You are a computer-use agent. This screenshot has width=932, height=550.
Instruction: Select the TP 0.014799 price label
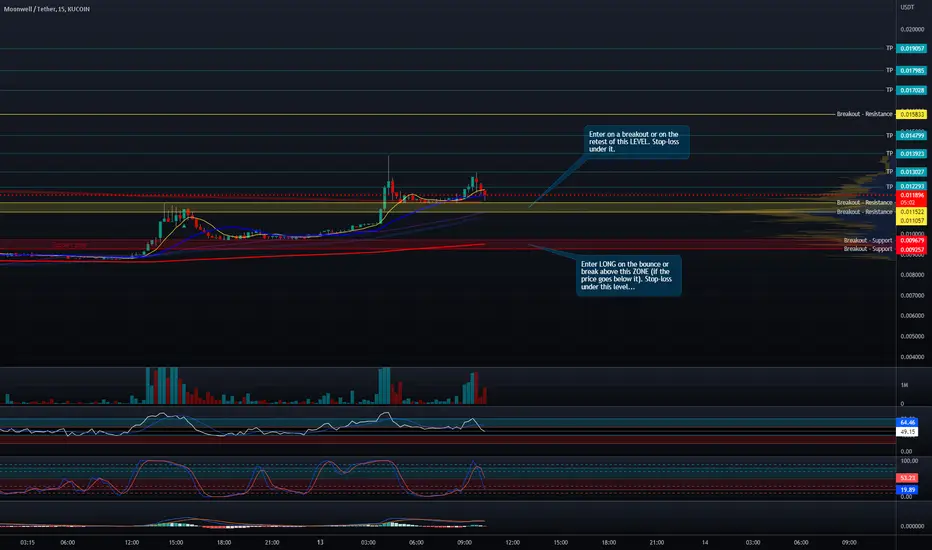pos(911,136)
